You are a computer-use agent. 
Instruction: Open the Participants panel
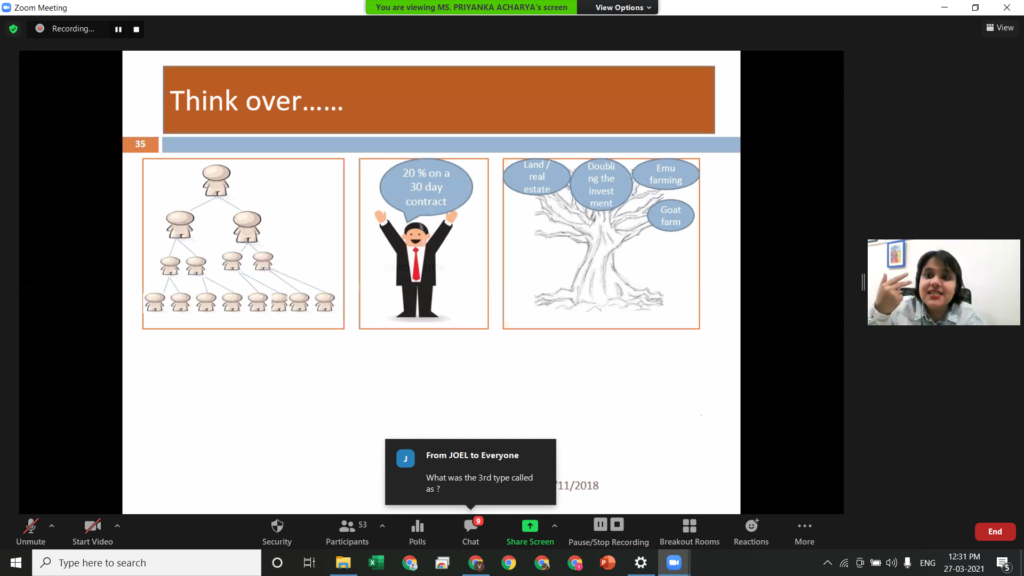(x=347, y=529)
